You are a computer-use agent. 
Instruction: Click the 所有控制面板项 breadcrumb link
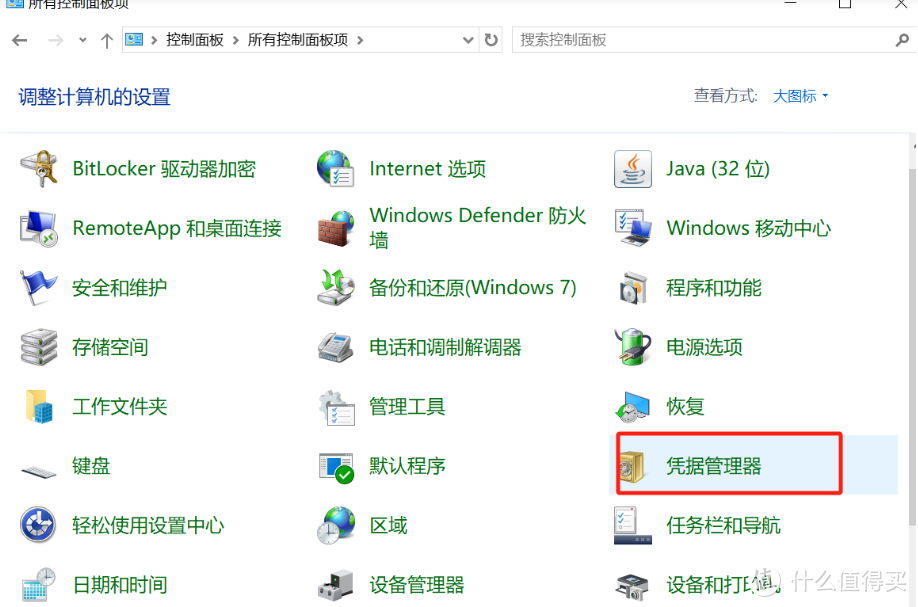[x=297, y=40]
